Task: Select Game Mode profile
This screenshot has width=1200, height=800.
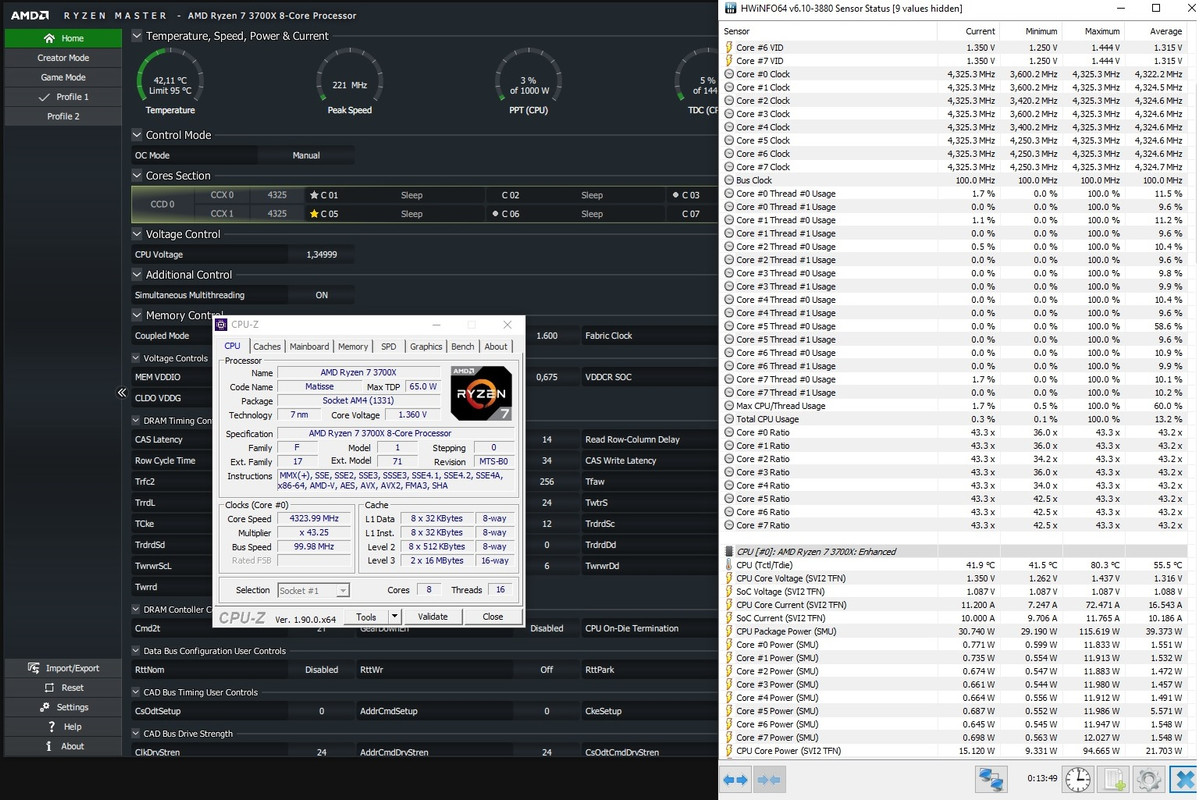Action: (x=63, y=77)
